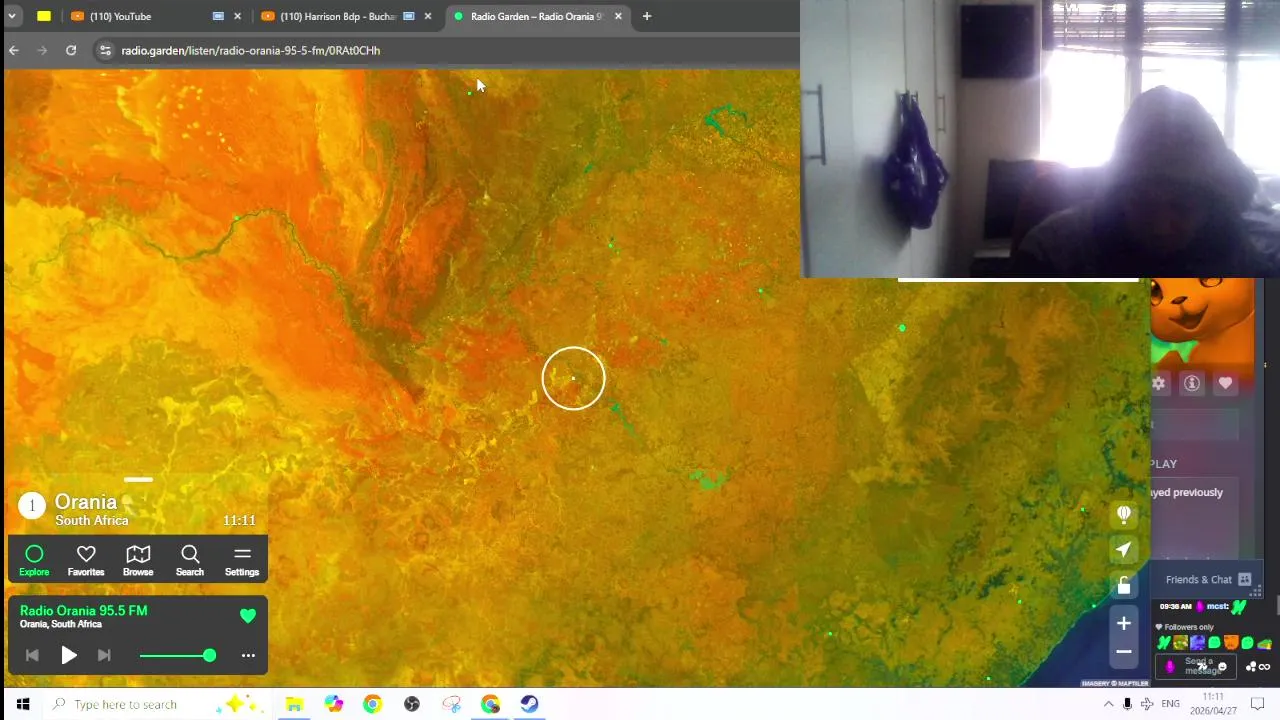
Task: Open OBS Studio from the taskbar
Action: [412, 704]
